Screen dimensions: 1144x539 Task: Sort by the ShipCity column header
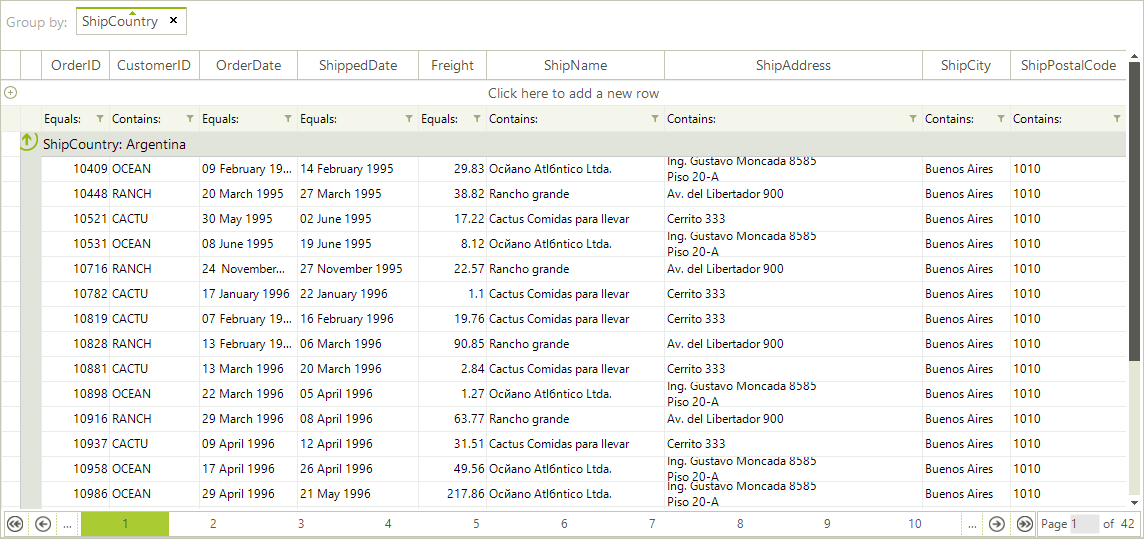(965, 65)
